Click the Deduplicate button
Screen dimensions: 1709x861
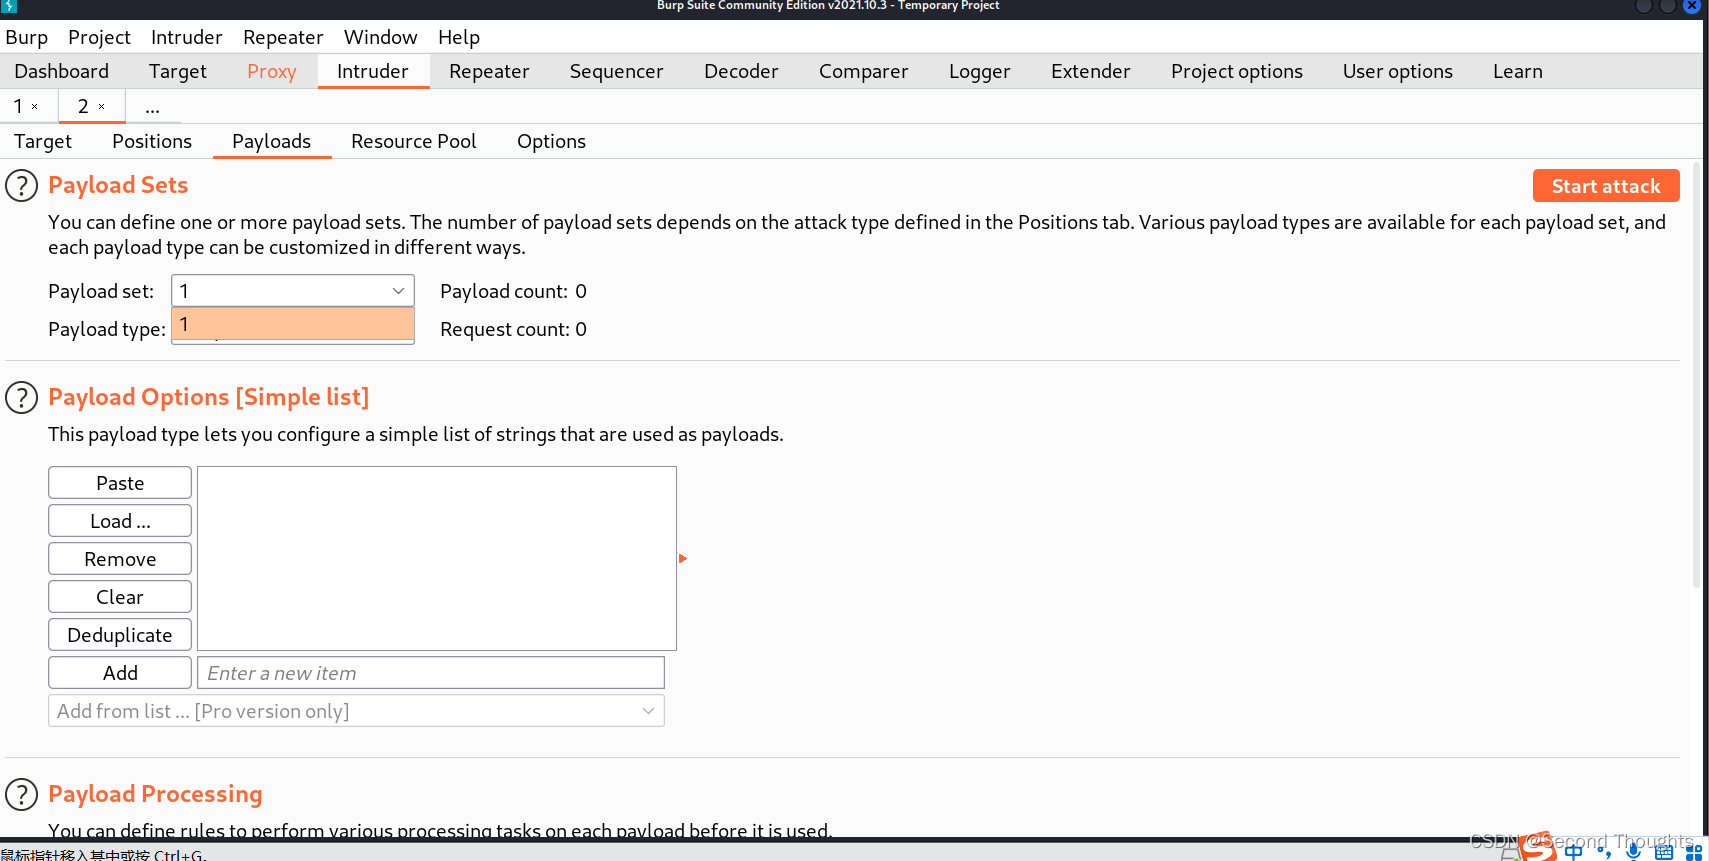click(120, 635)
